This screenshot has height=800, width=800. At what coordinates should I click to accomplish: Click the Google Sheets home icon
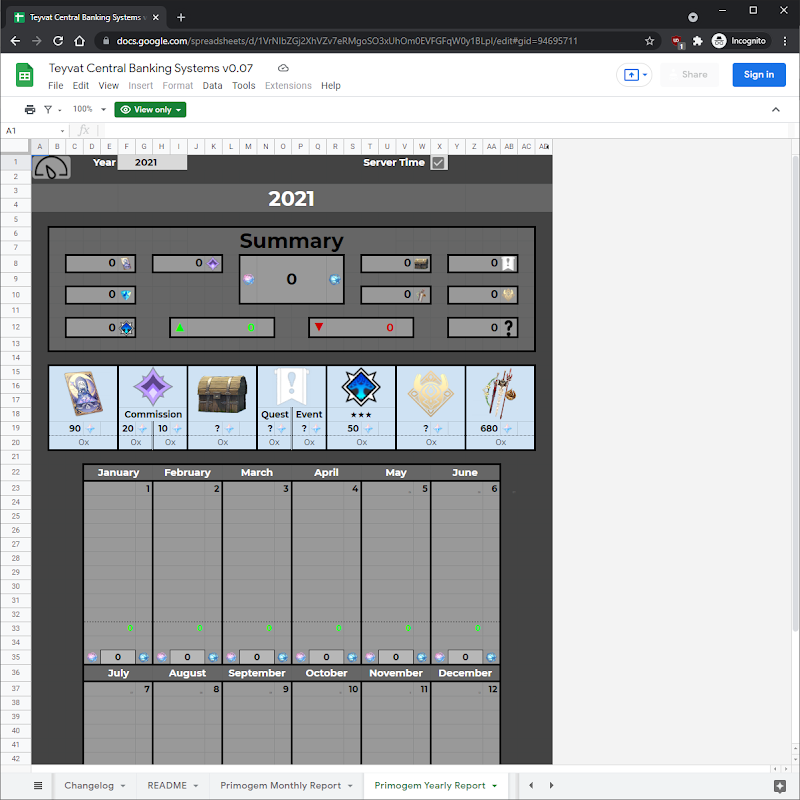pos(24,75)
